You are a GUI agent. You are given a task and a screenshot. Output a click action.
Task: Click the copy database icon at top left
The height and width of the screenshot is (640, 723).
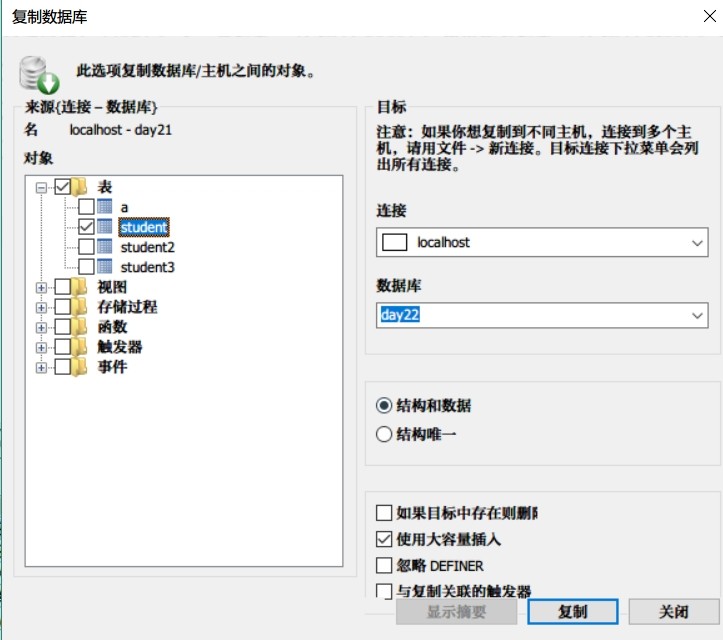[x=39, y=75]
